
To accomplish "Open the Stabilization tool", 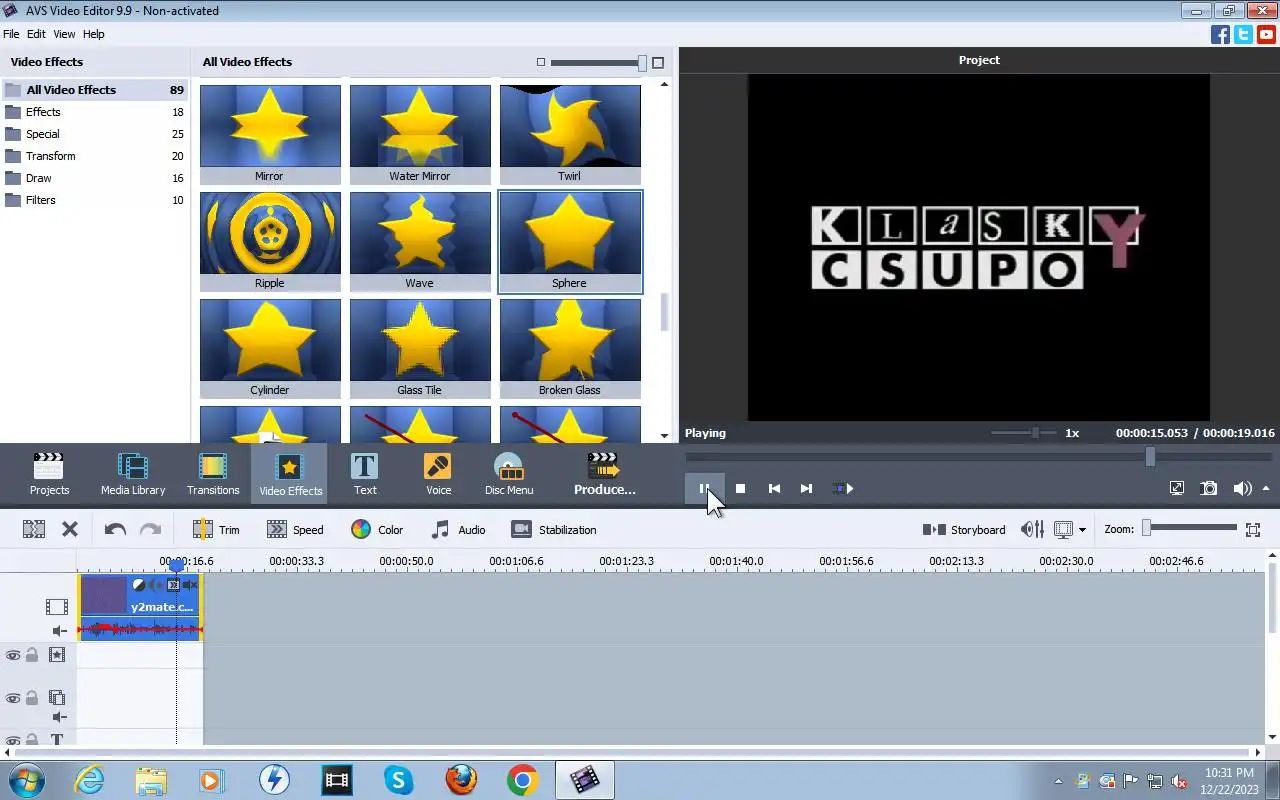I will (x=554, y=530).
